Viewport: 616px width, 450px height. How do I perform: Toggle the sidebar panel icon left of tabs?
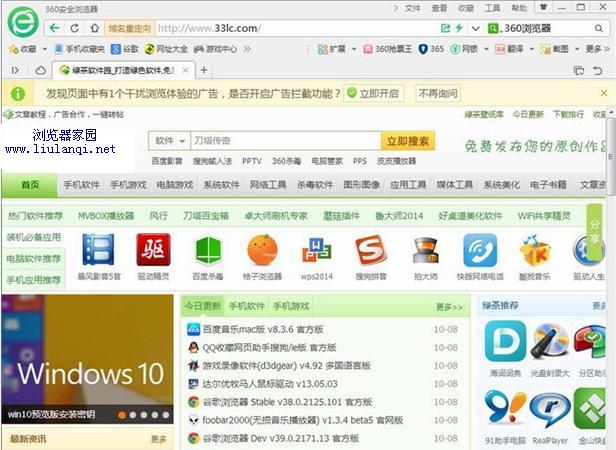[x=15, y=70]
